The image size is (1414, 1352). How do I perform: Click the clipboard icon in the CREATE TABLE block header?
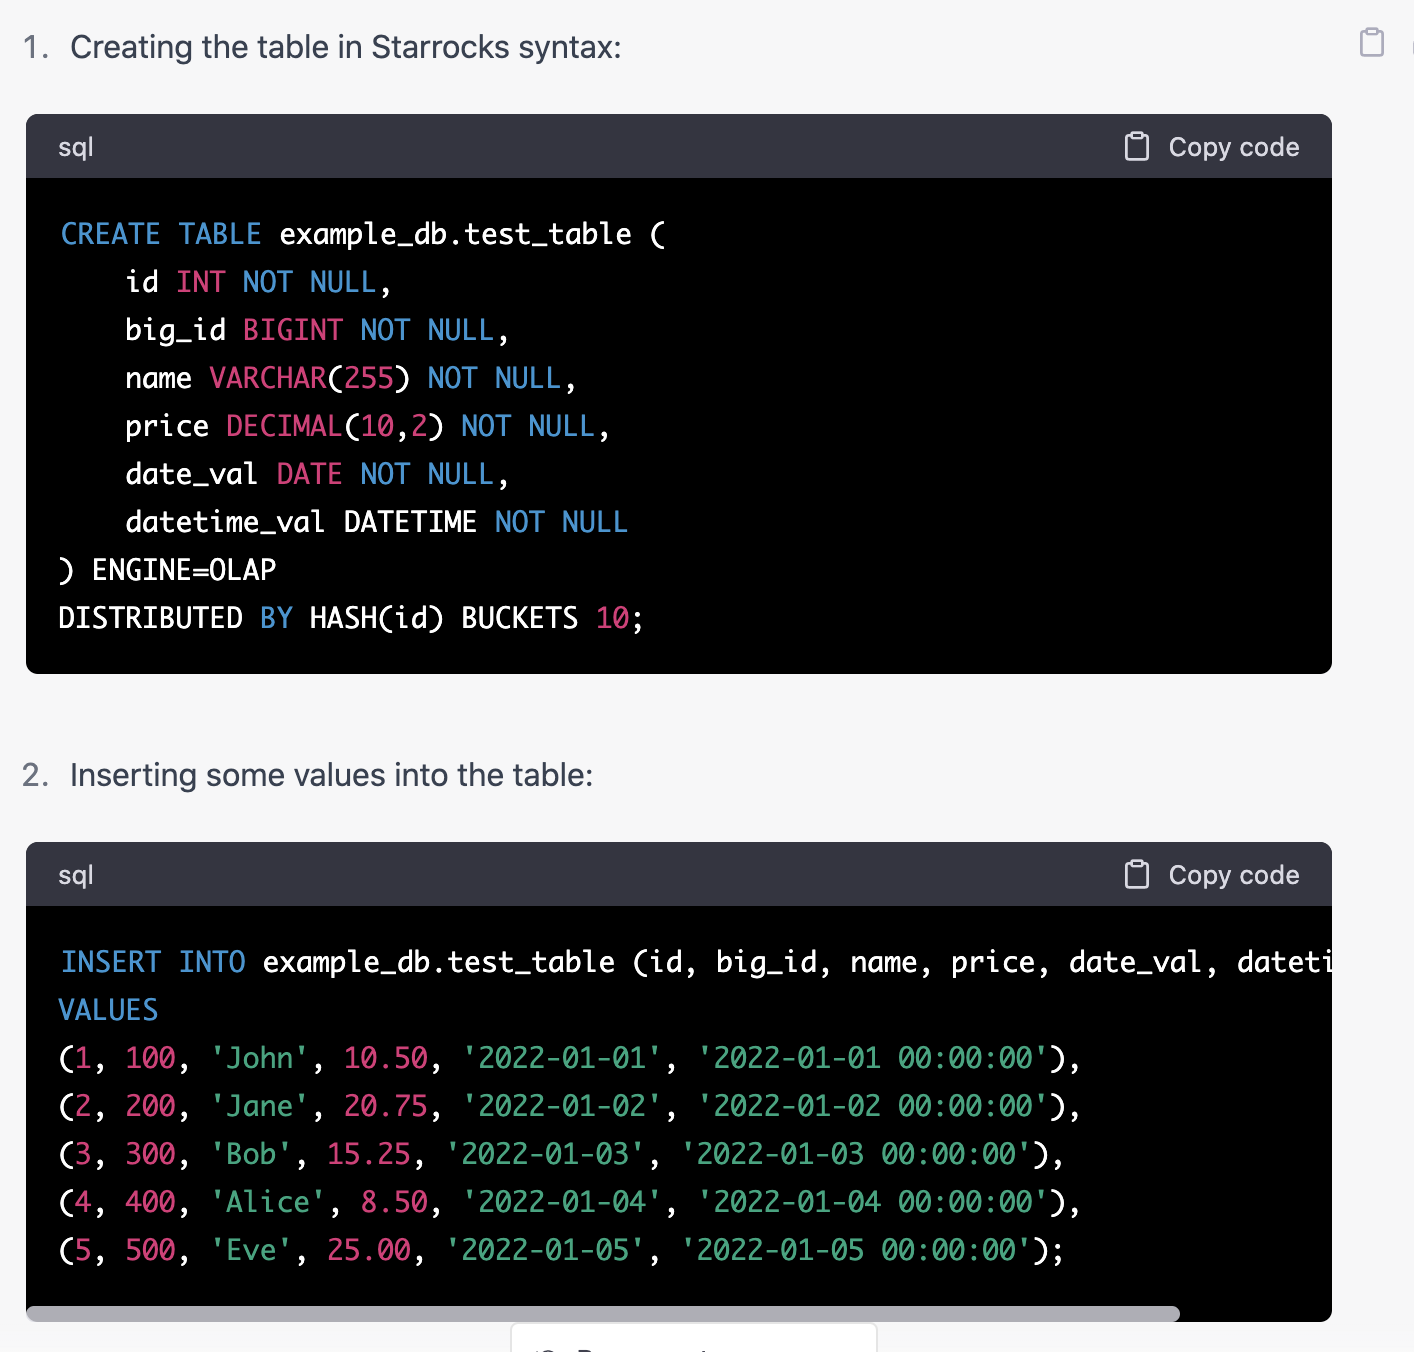coord(1136,147)
